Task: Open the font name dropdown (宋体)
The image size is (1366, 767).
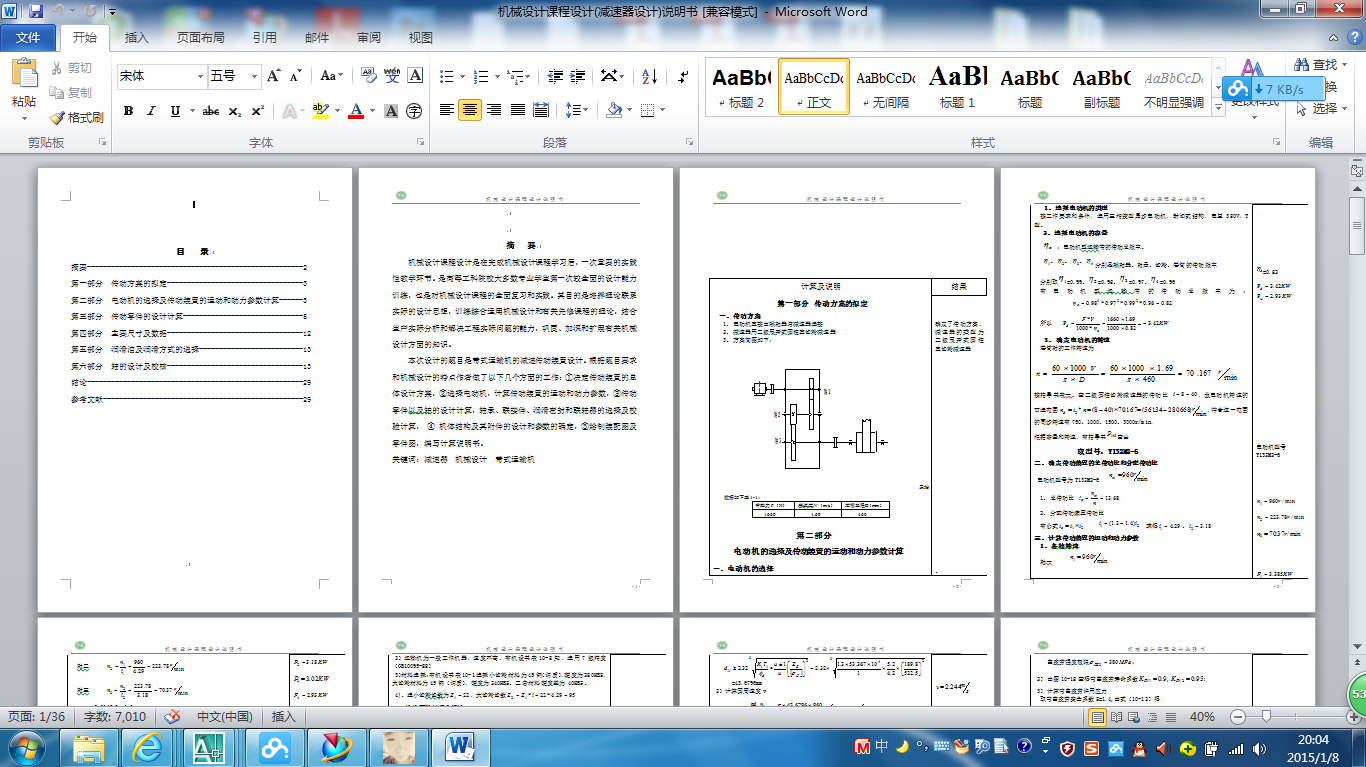Action: click(198, 76)
